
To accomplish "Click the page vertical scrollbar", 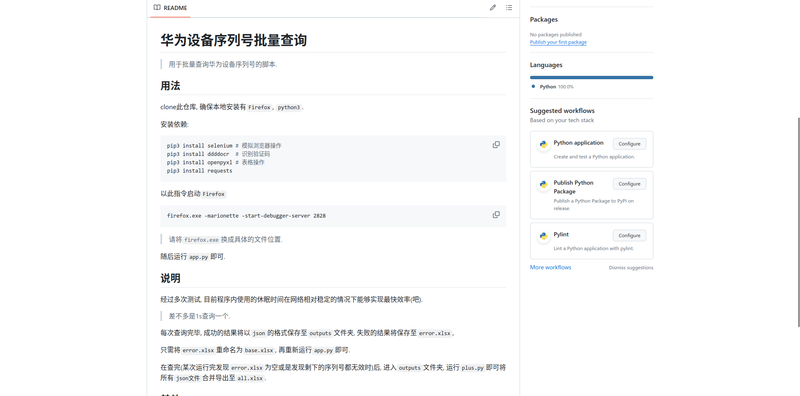I will coord(798,222).
